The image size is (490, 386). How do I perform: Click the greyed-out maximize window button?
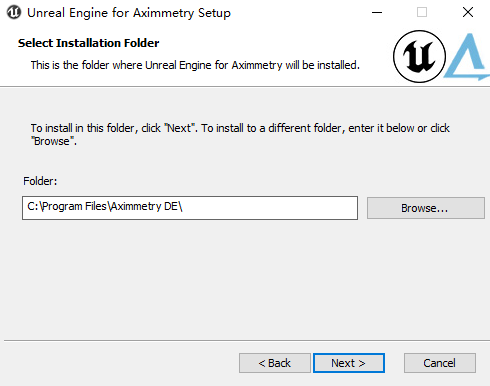(x=422, y=13)
